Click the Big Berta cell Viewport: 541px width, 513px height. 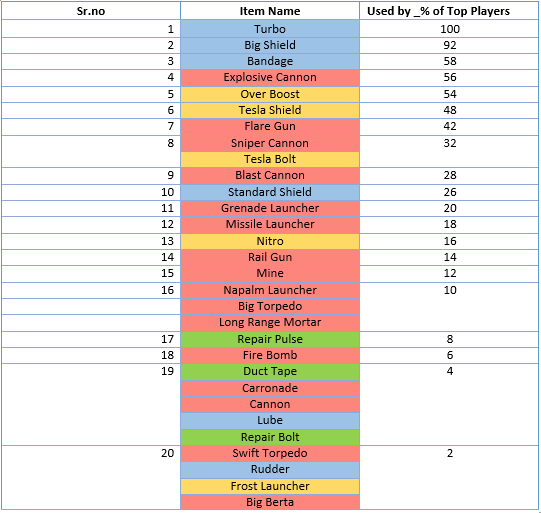coord(270,502)
